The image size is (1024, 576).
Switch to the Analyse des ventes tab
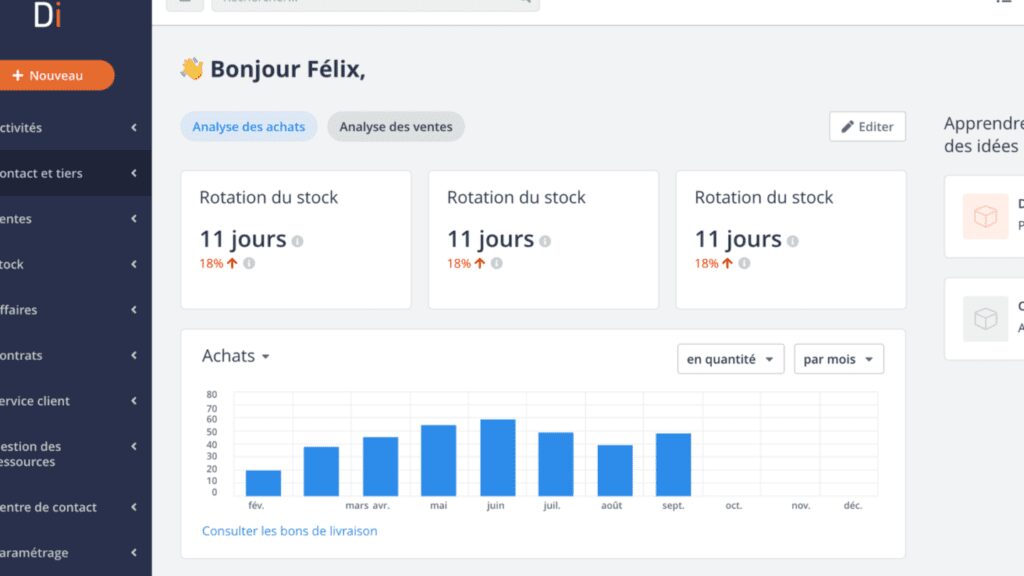[395, 126]
